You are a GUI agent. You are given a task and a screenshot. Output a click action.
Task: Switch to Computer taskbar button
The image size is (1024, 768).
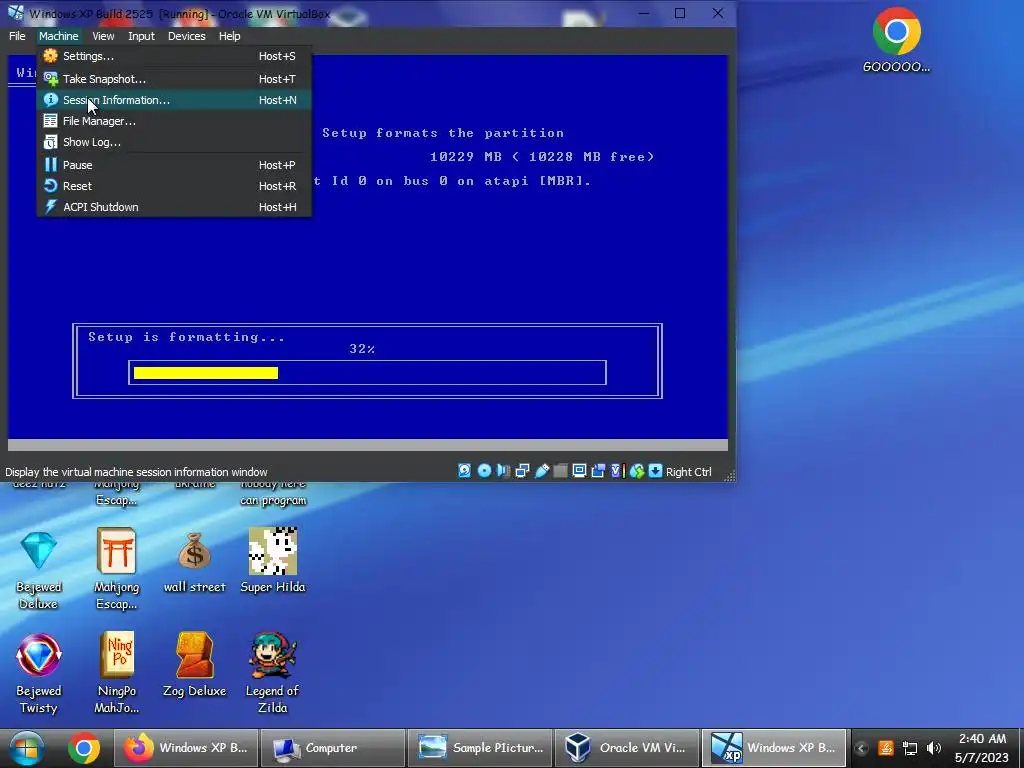tap(332, 748)
